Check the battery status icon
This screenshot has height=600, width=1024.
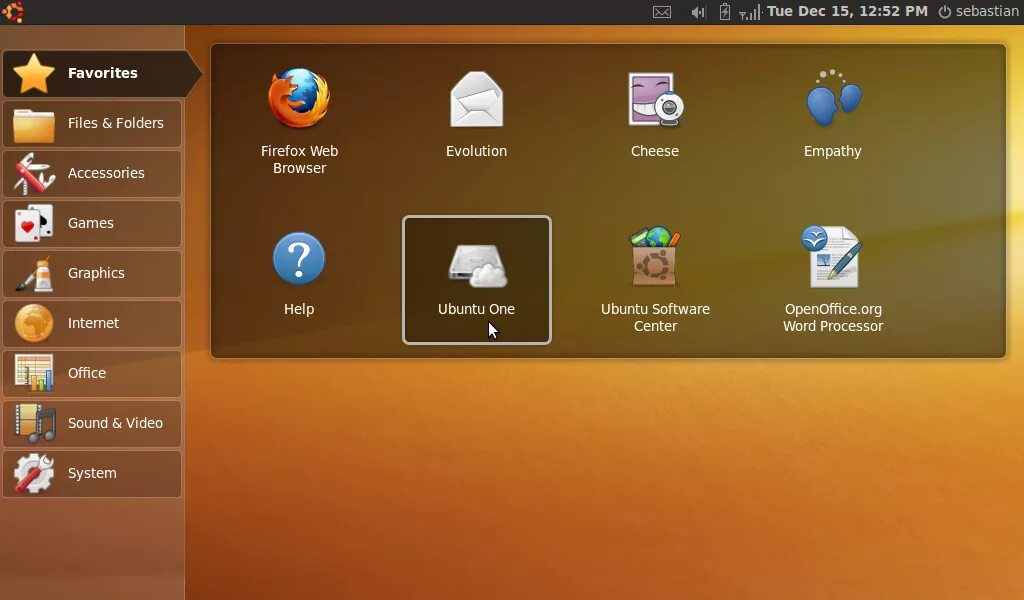click(x=724, y=12)
